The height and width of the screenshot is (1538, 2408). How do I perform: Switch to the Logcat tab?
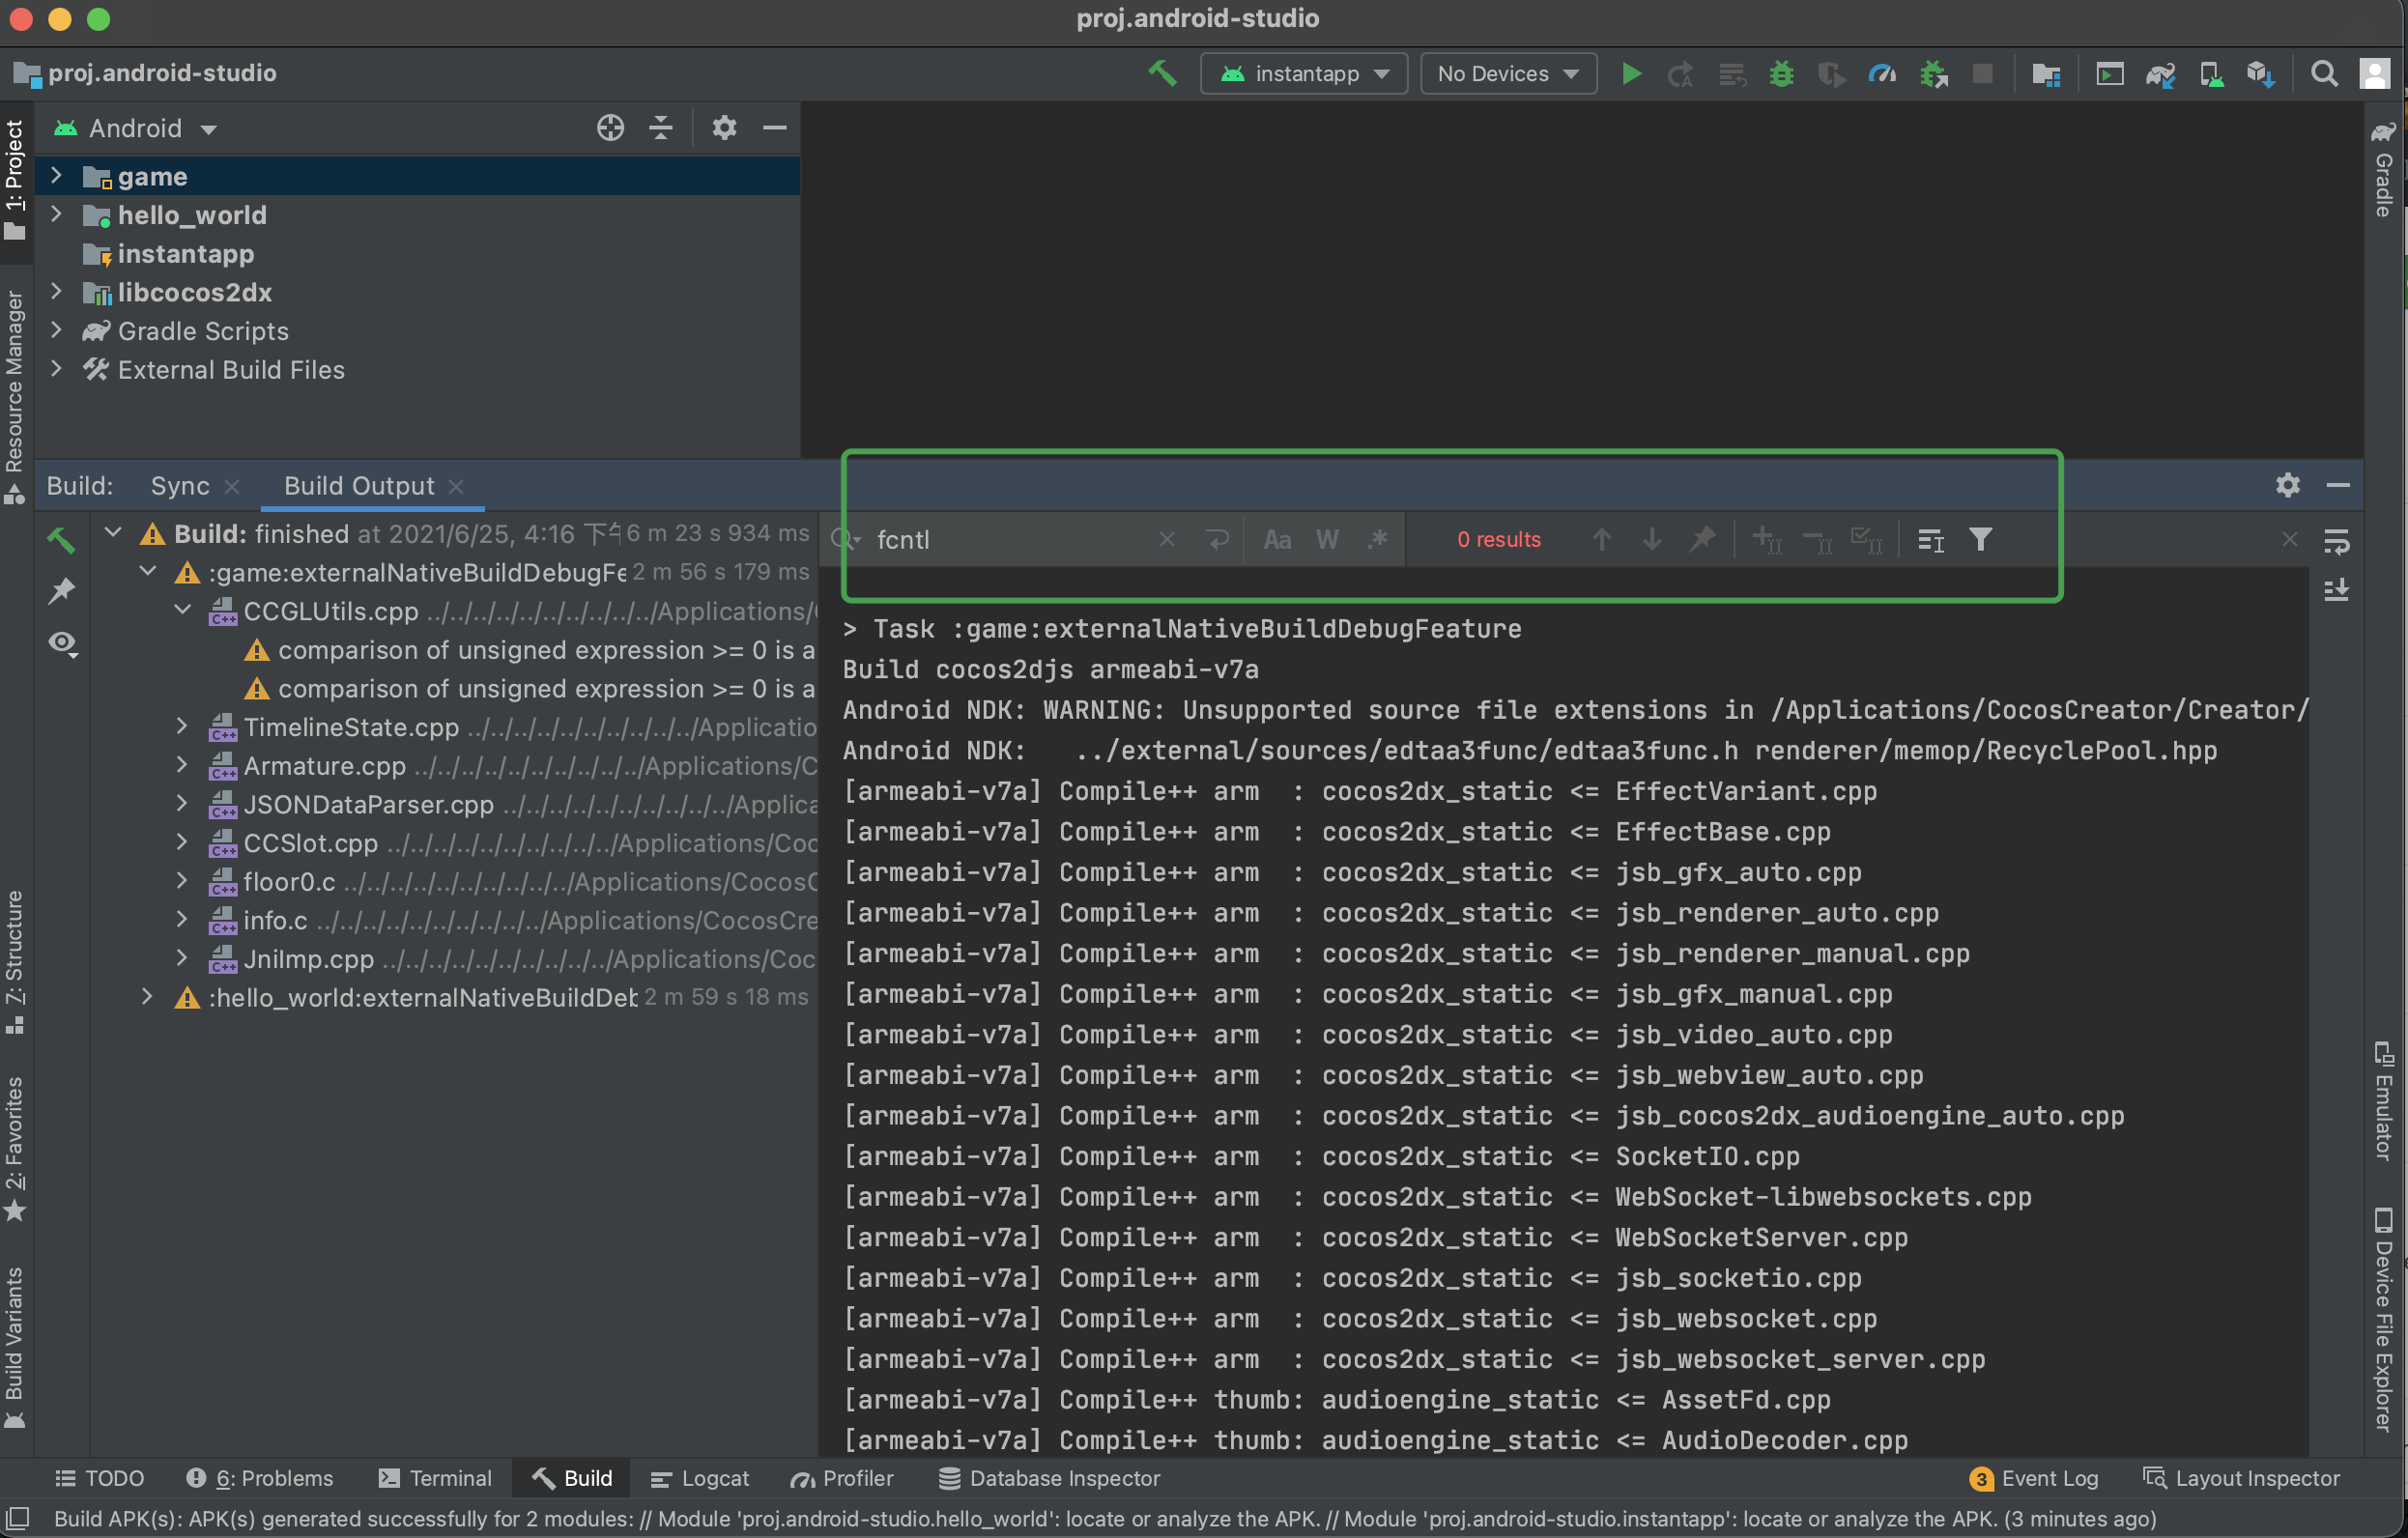699,1478
